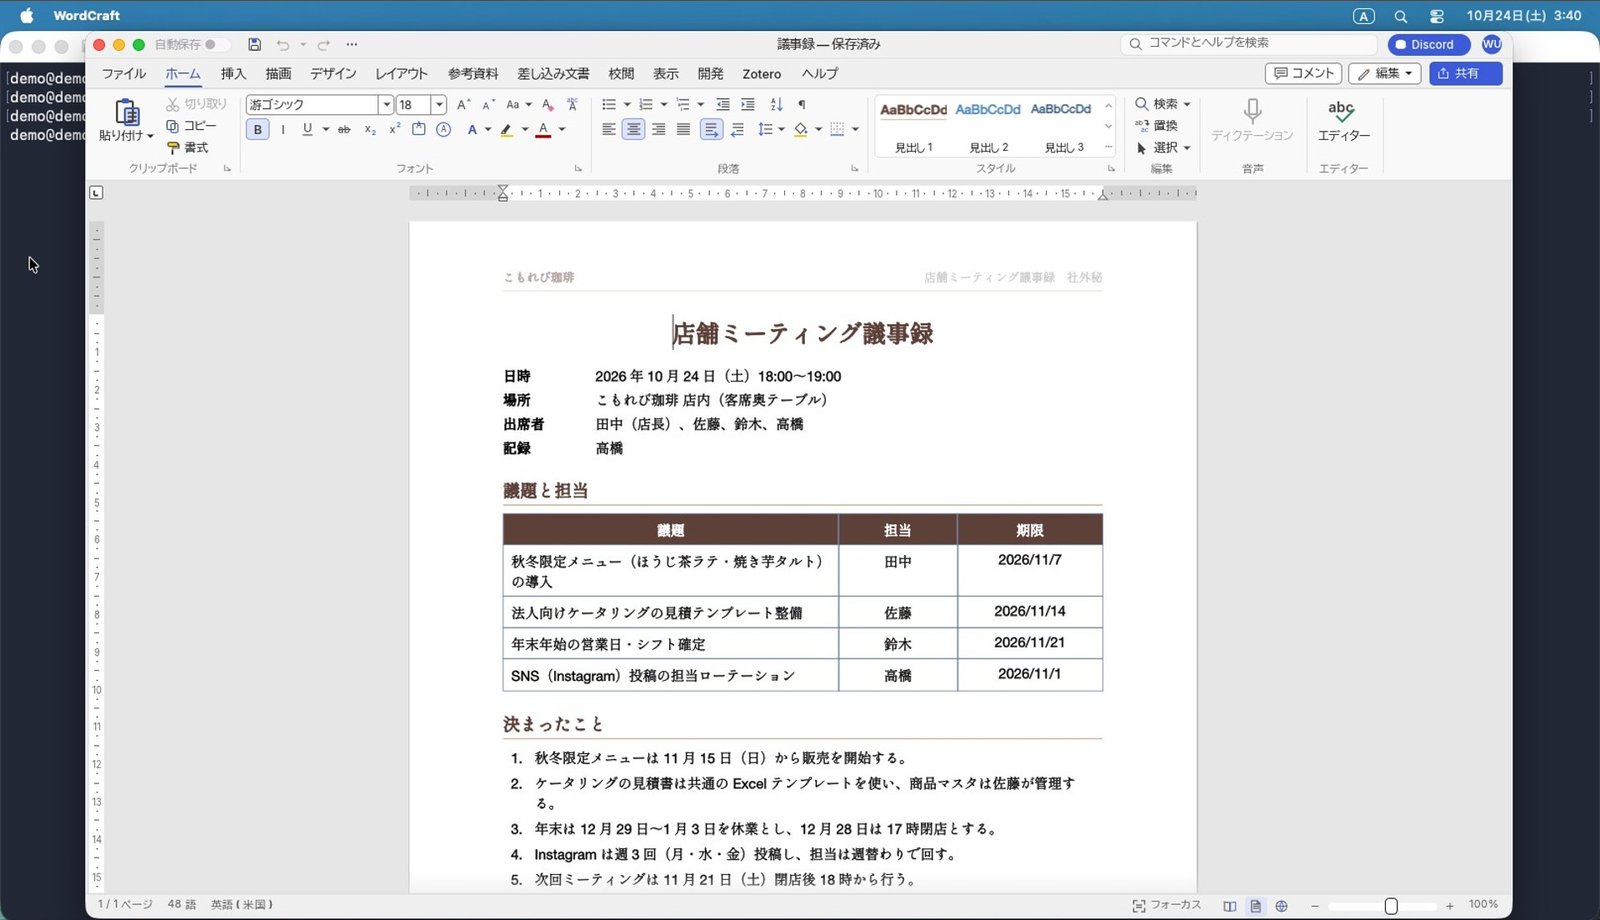
Task: Open the 校閲 tab
Action: click(x=621, y=74)
